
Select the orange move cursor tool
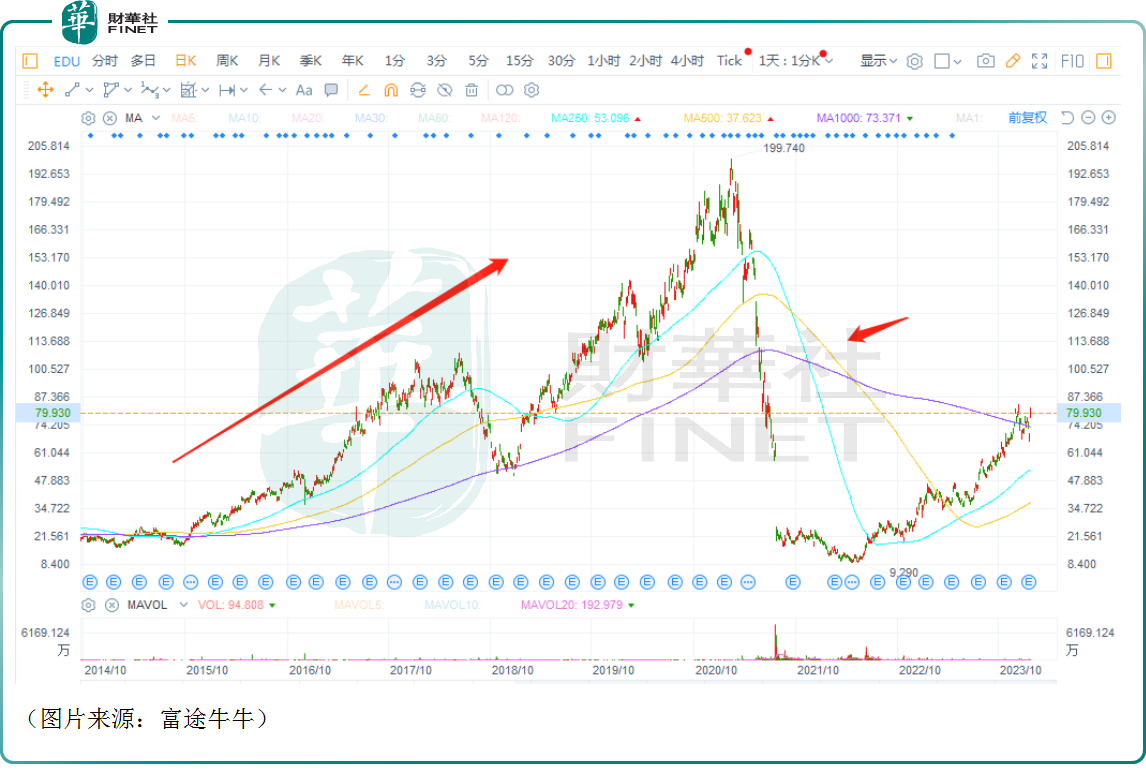pyautogui.click(x=45, y=90)
